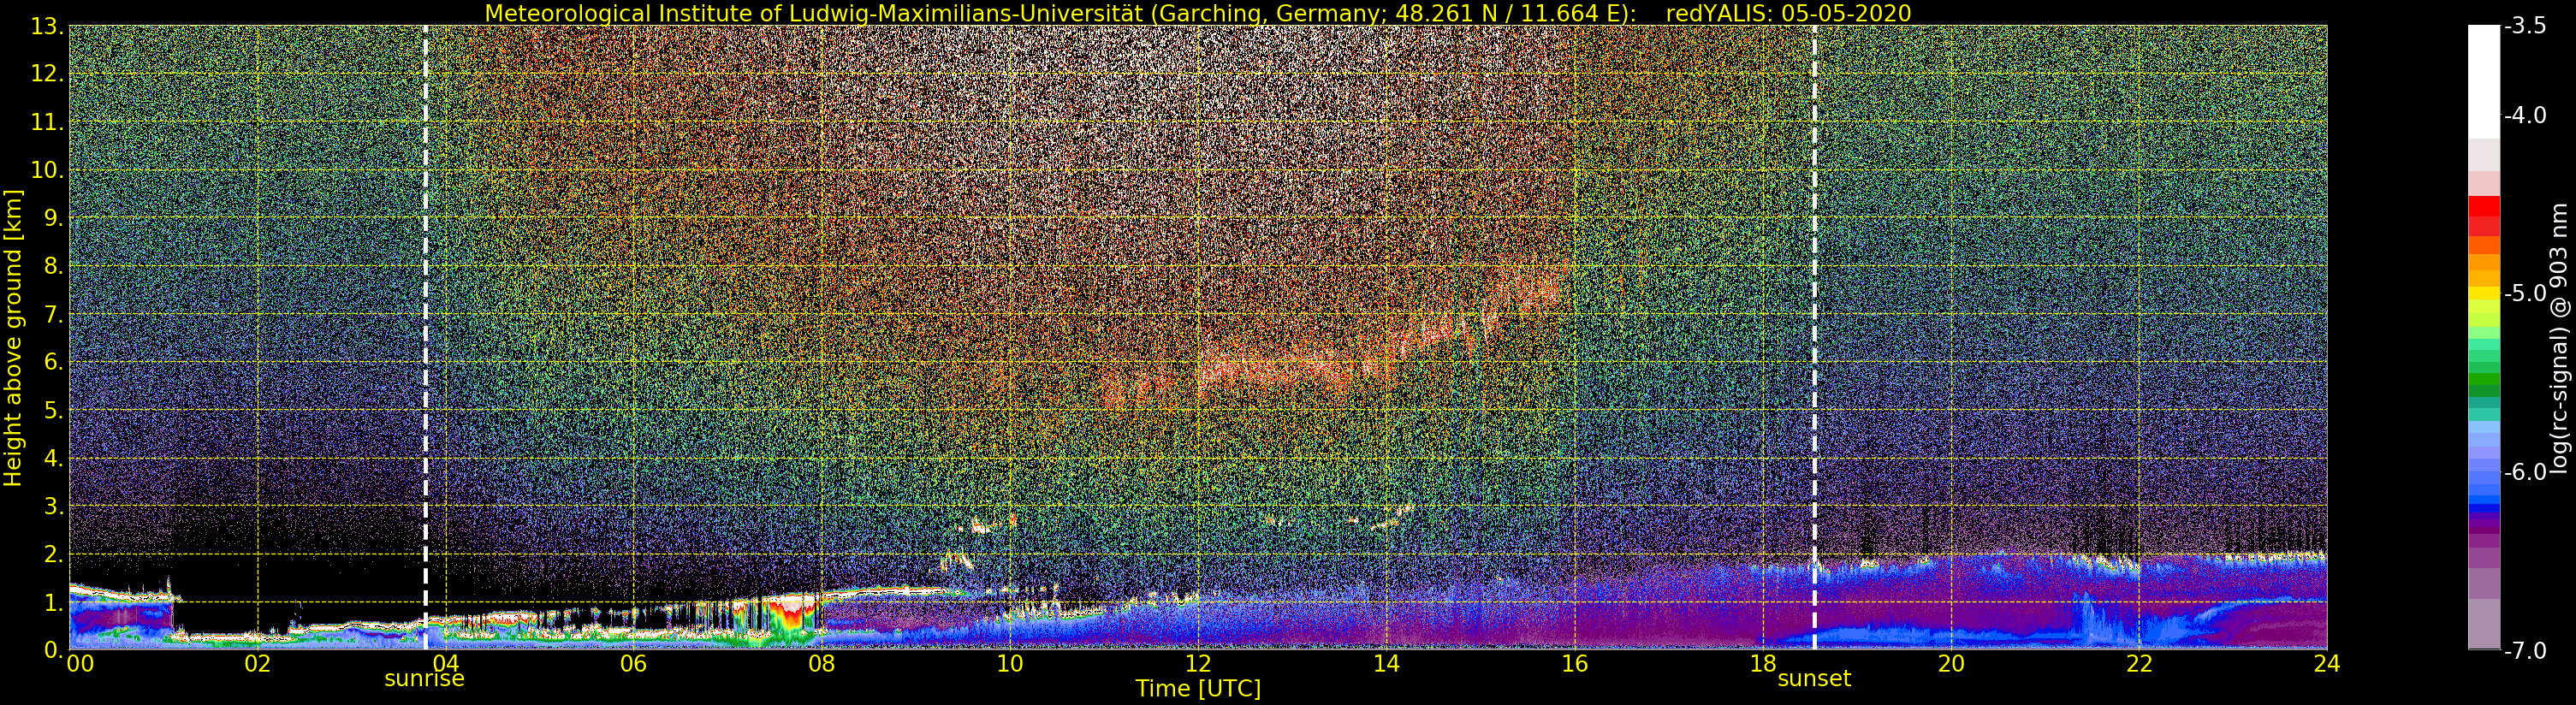Click the 10 time tick label
The image size is (2576, 705).
[1010, 663]
